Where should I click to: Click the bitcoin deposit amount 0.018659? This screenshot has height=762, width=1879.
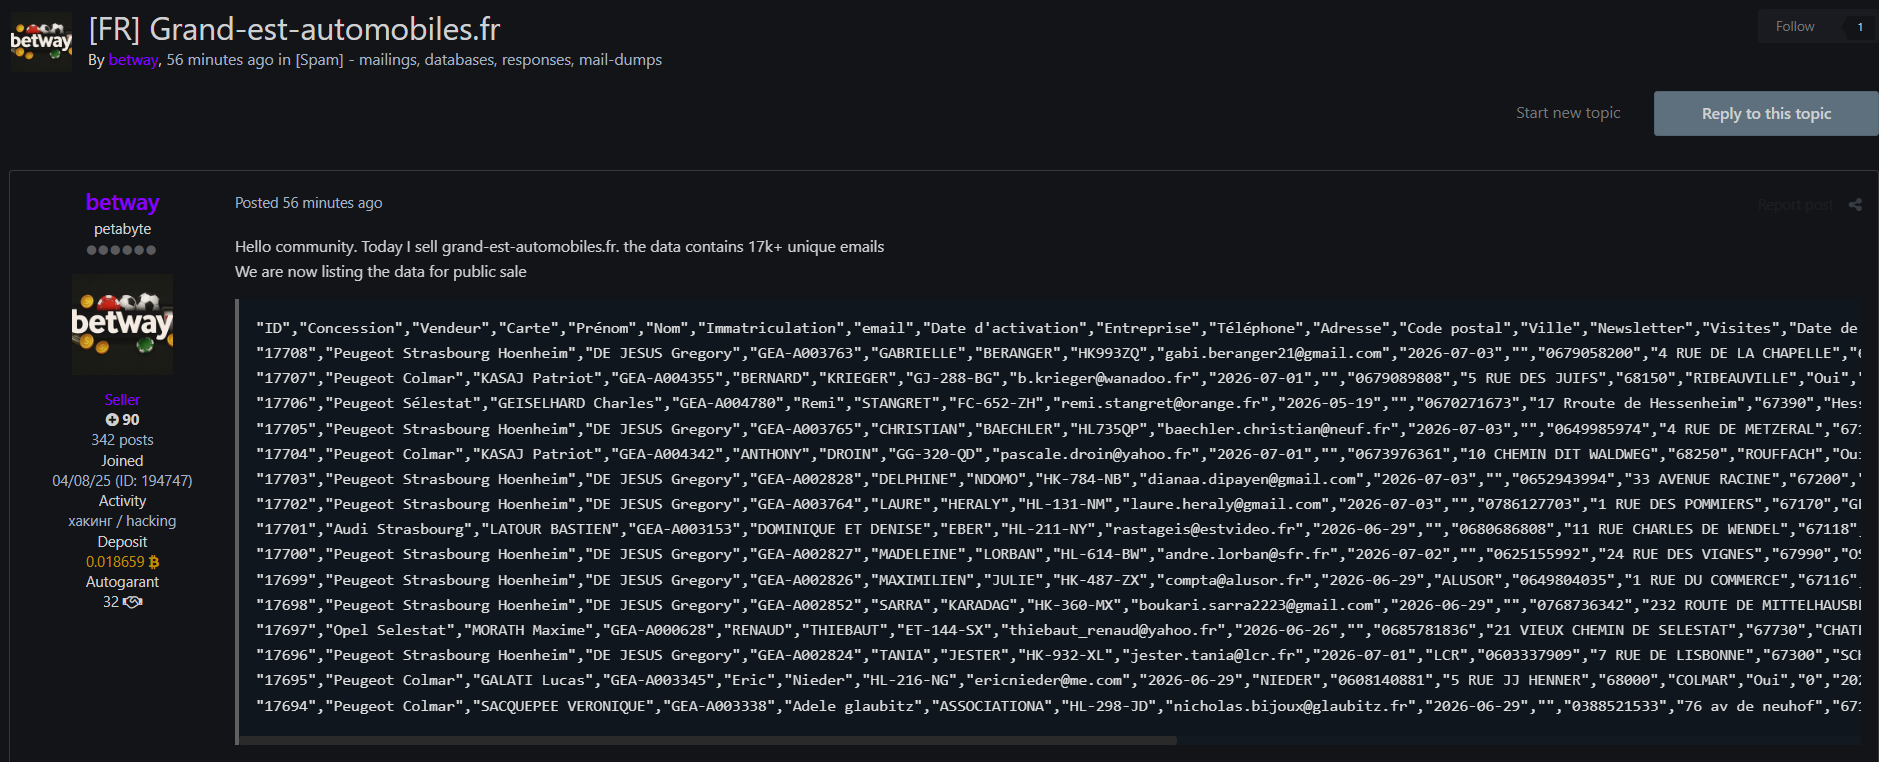[x=122, y=562]
